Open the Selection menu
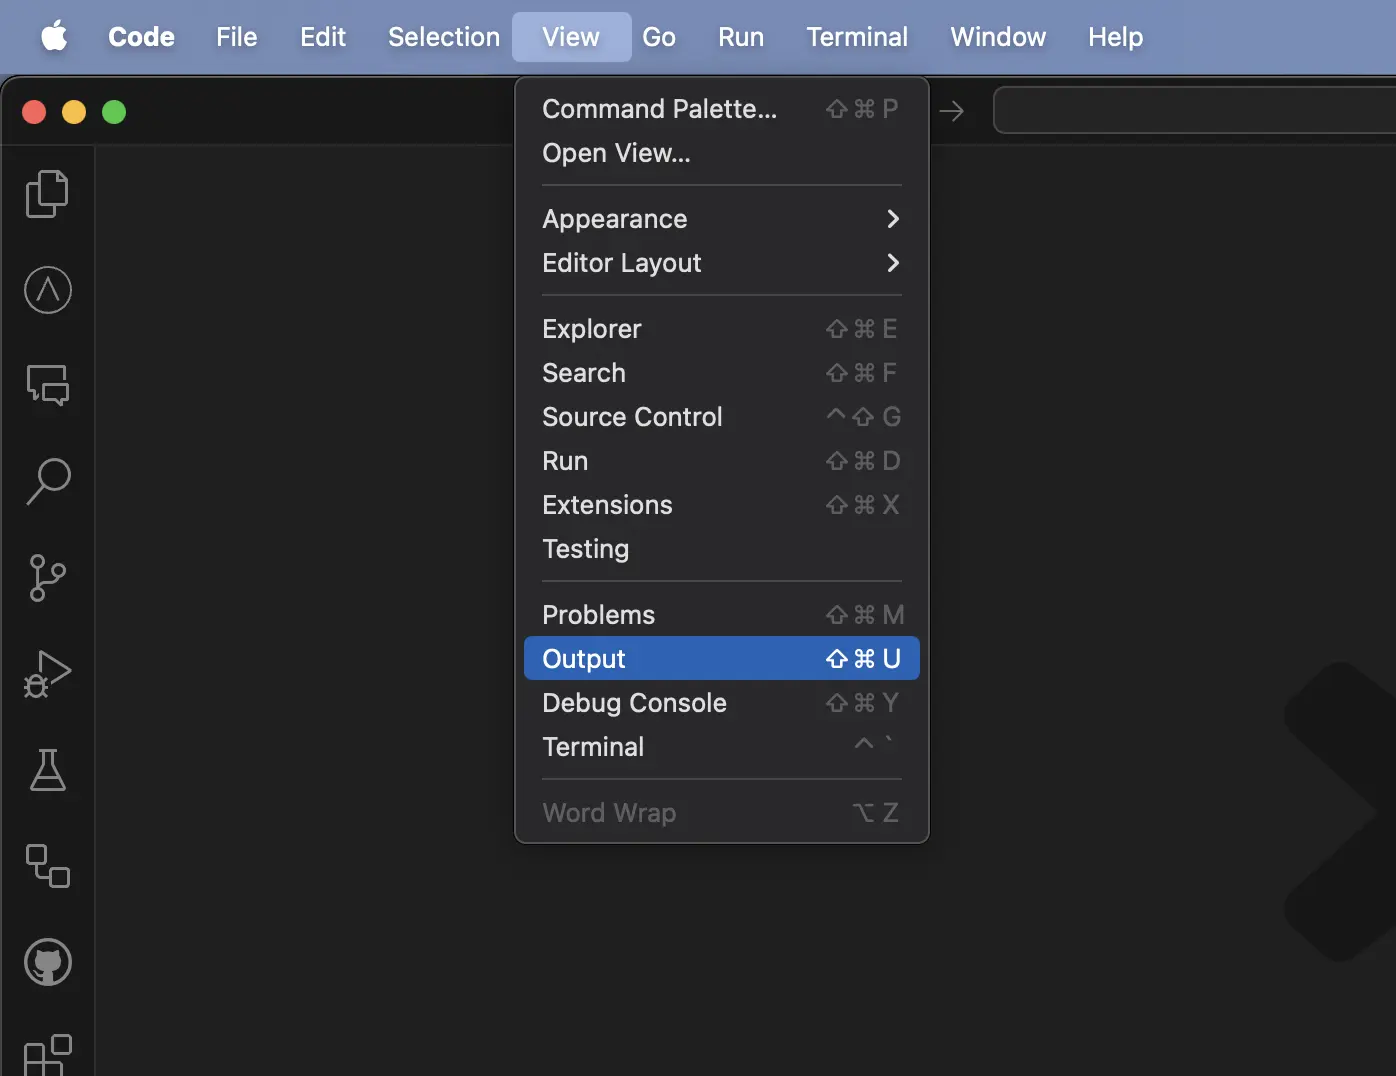 444,37
